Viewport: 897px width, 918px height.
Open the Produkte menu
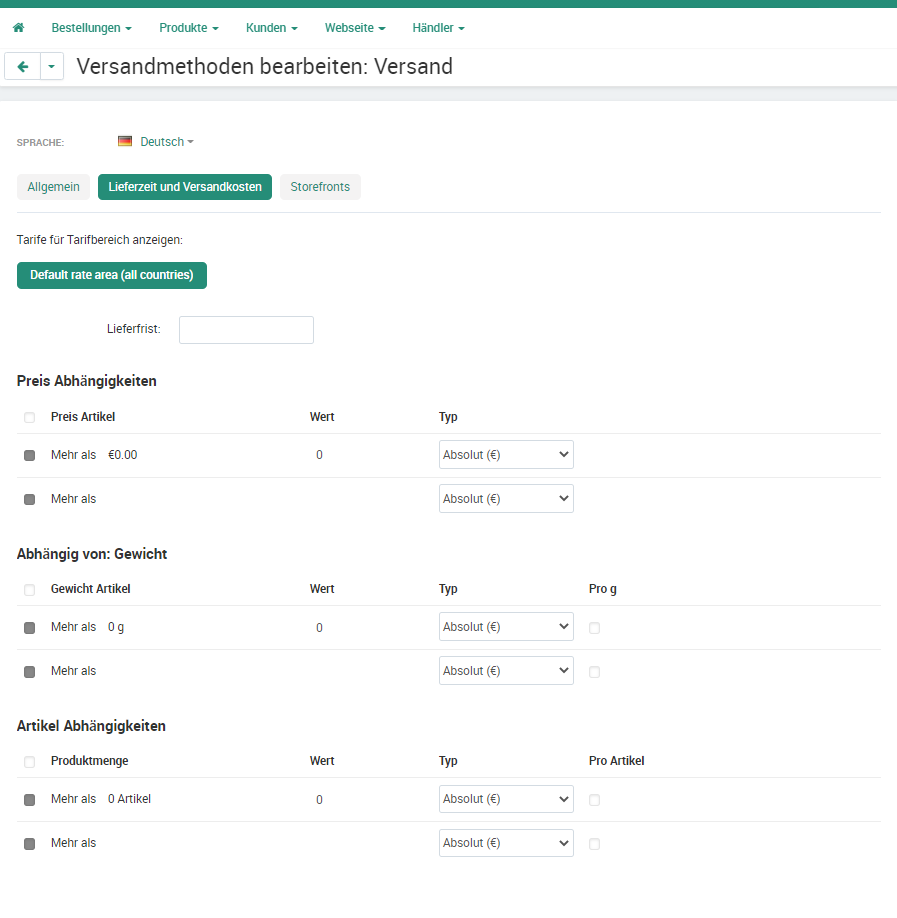pos(189,28)
